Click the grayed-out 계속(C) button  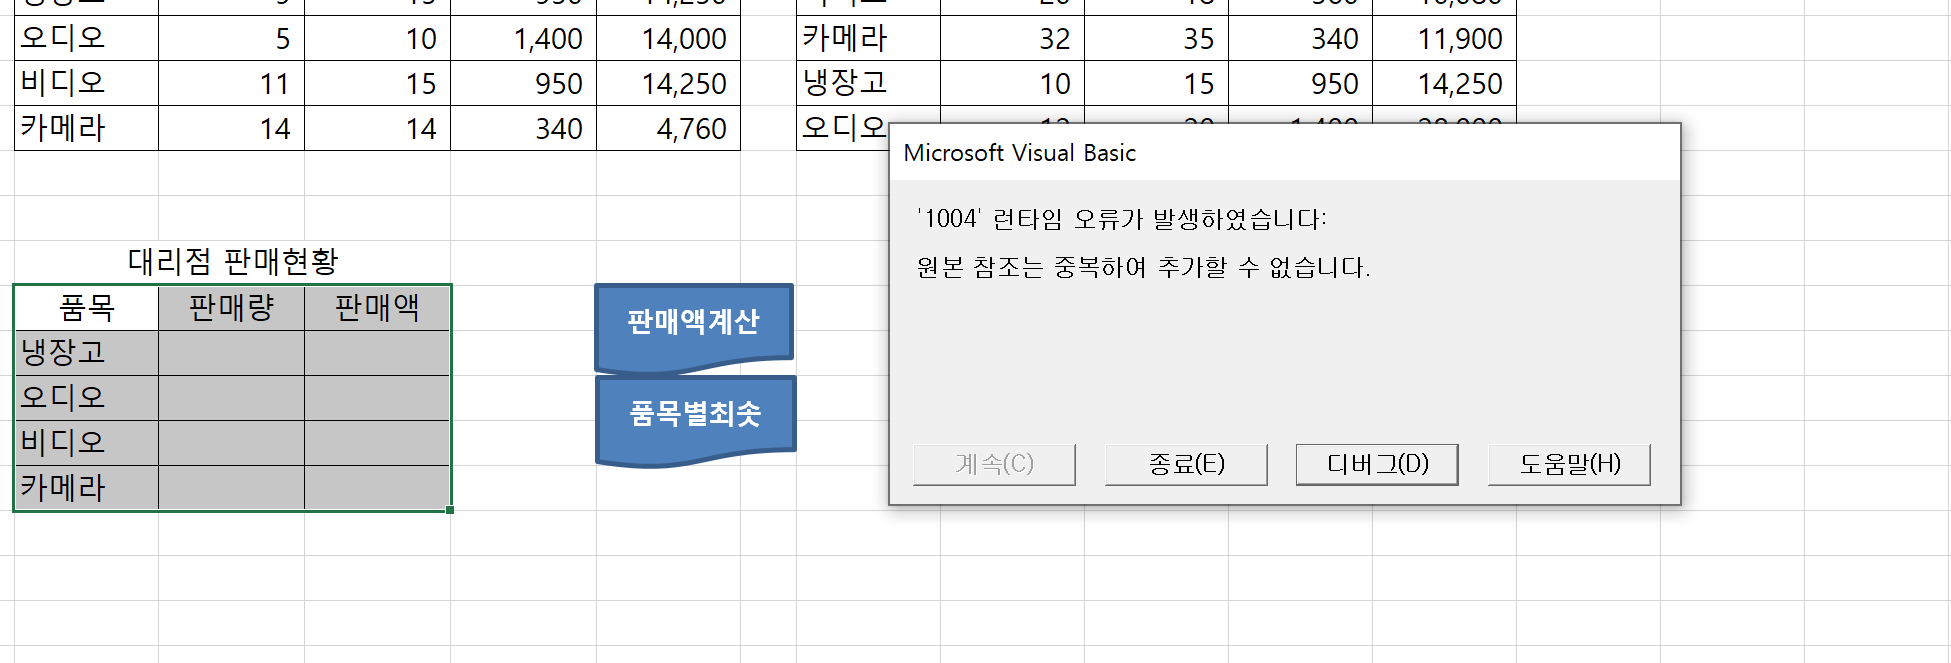point(994,464)
